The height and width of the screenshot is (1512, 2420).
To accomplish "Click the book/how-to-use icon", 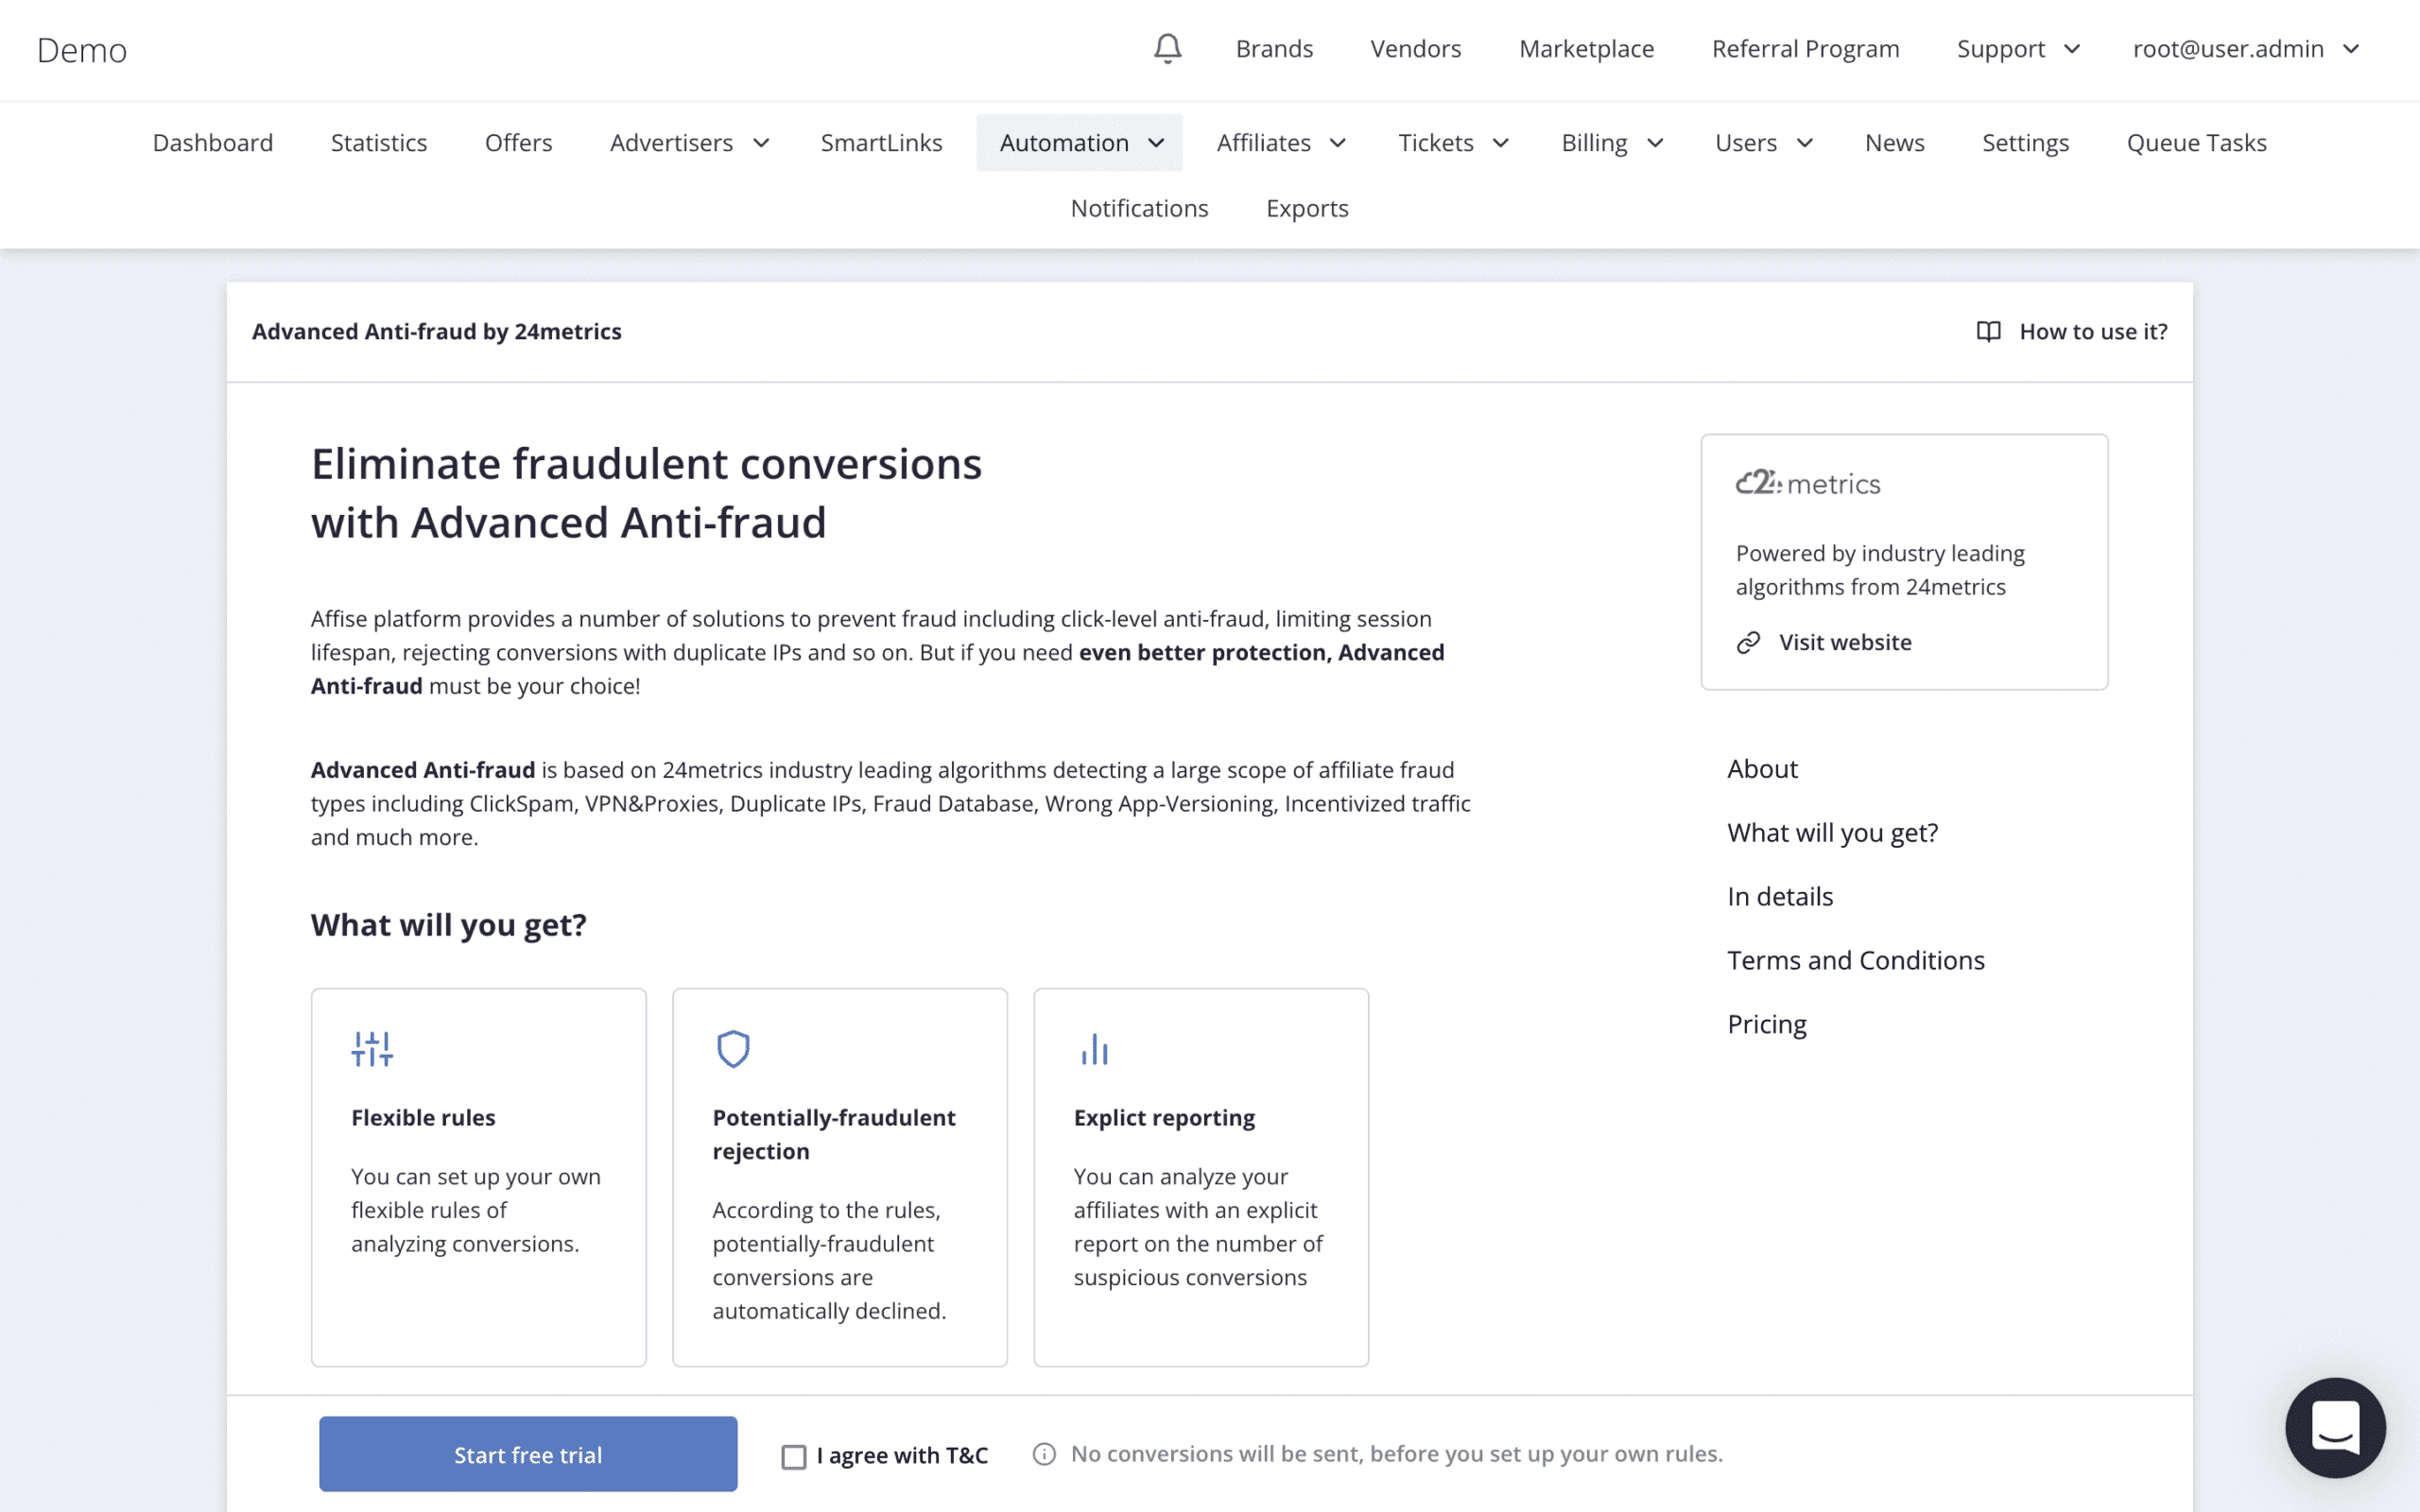I will (1988, 331).
